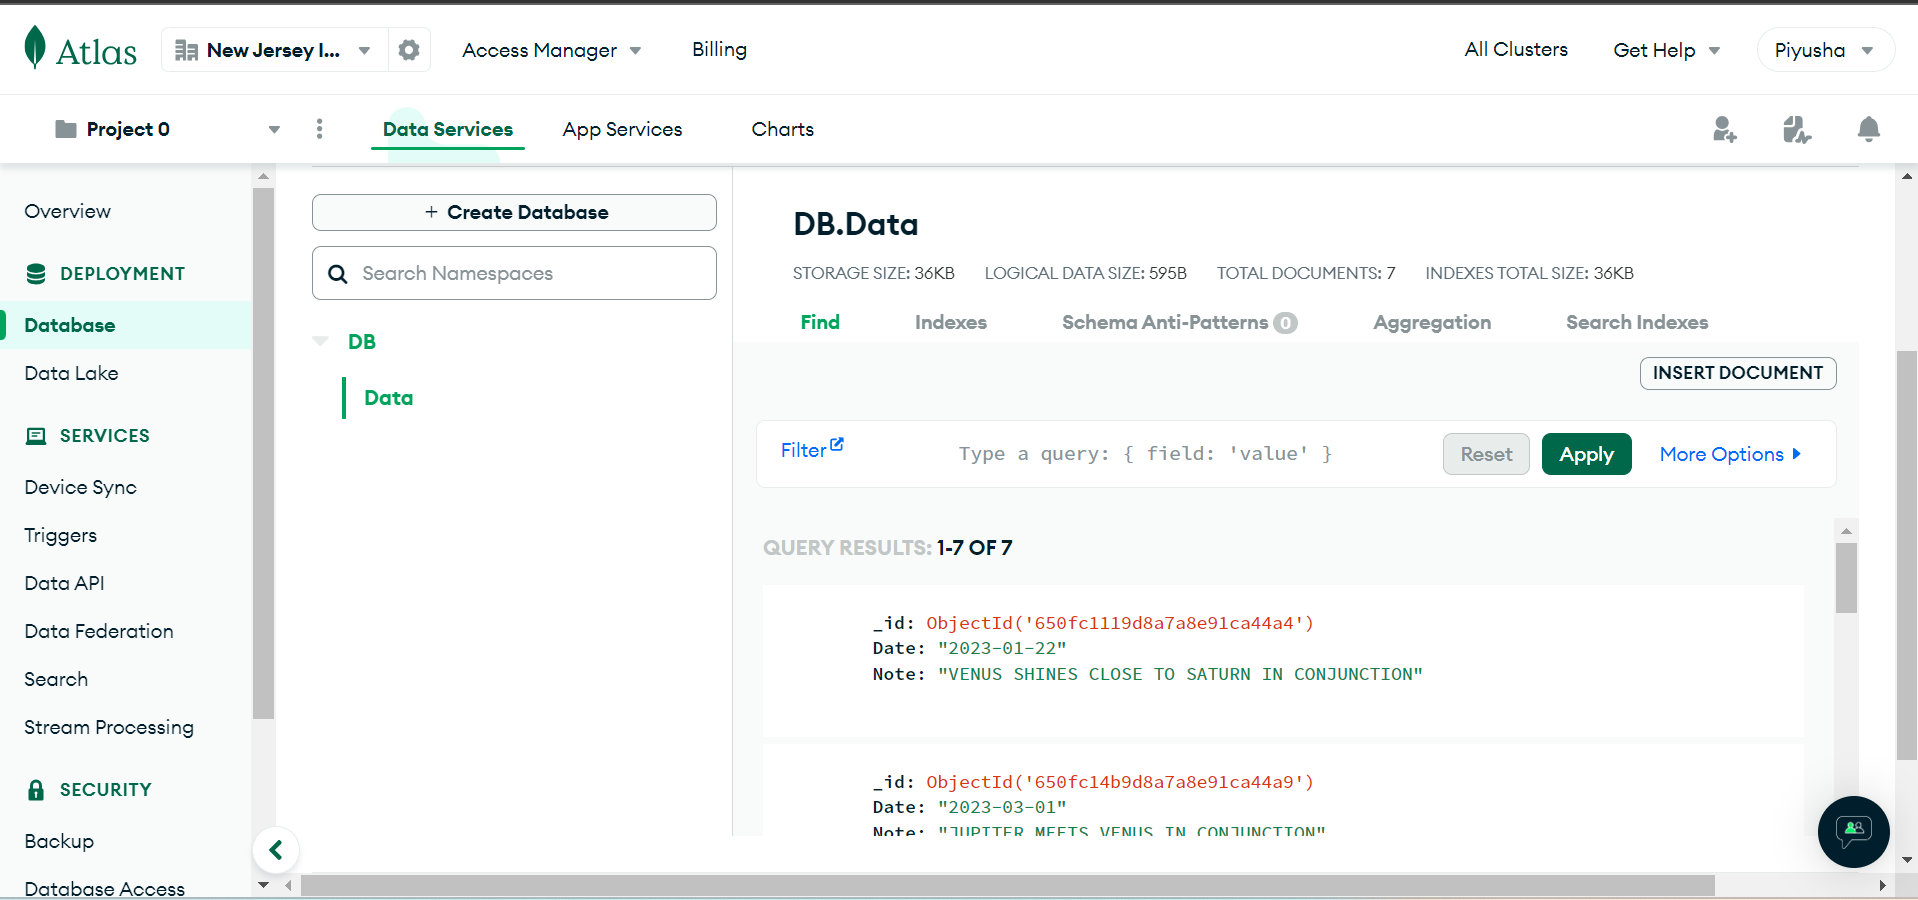Open Data API in the sidebar
Screen dimensions: 1918x900
[64, 583]
